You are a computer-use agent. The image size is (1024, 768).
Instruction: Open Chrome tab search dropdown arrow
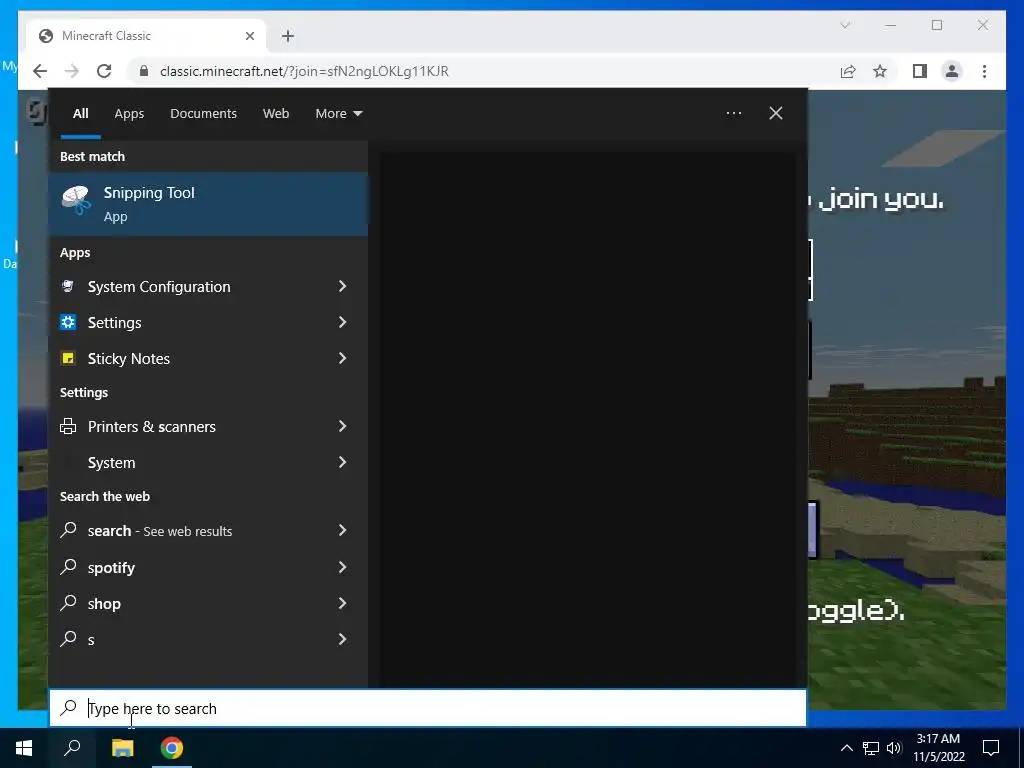click(x=844, y=25)
